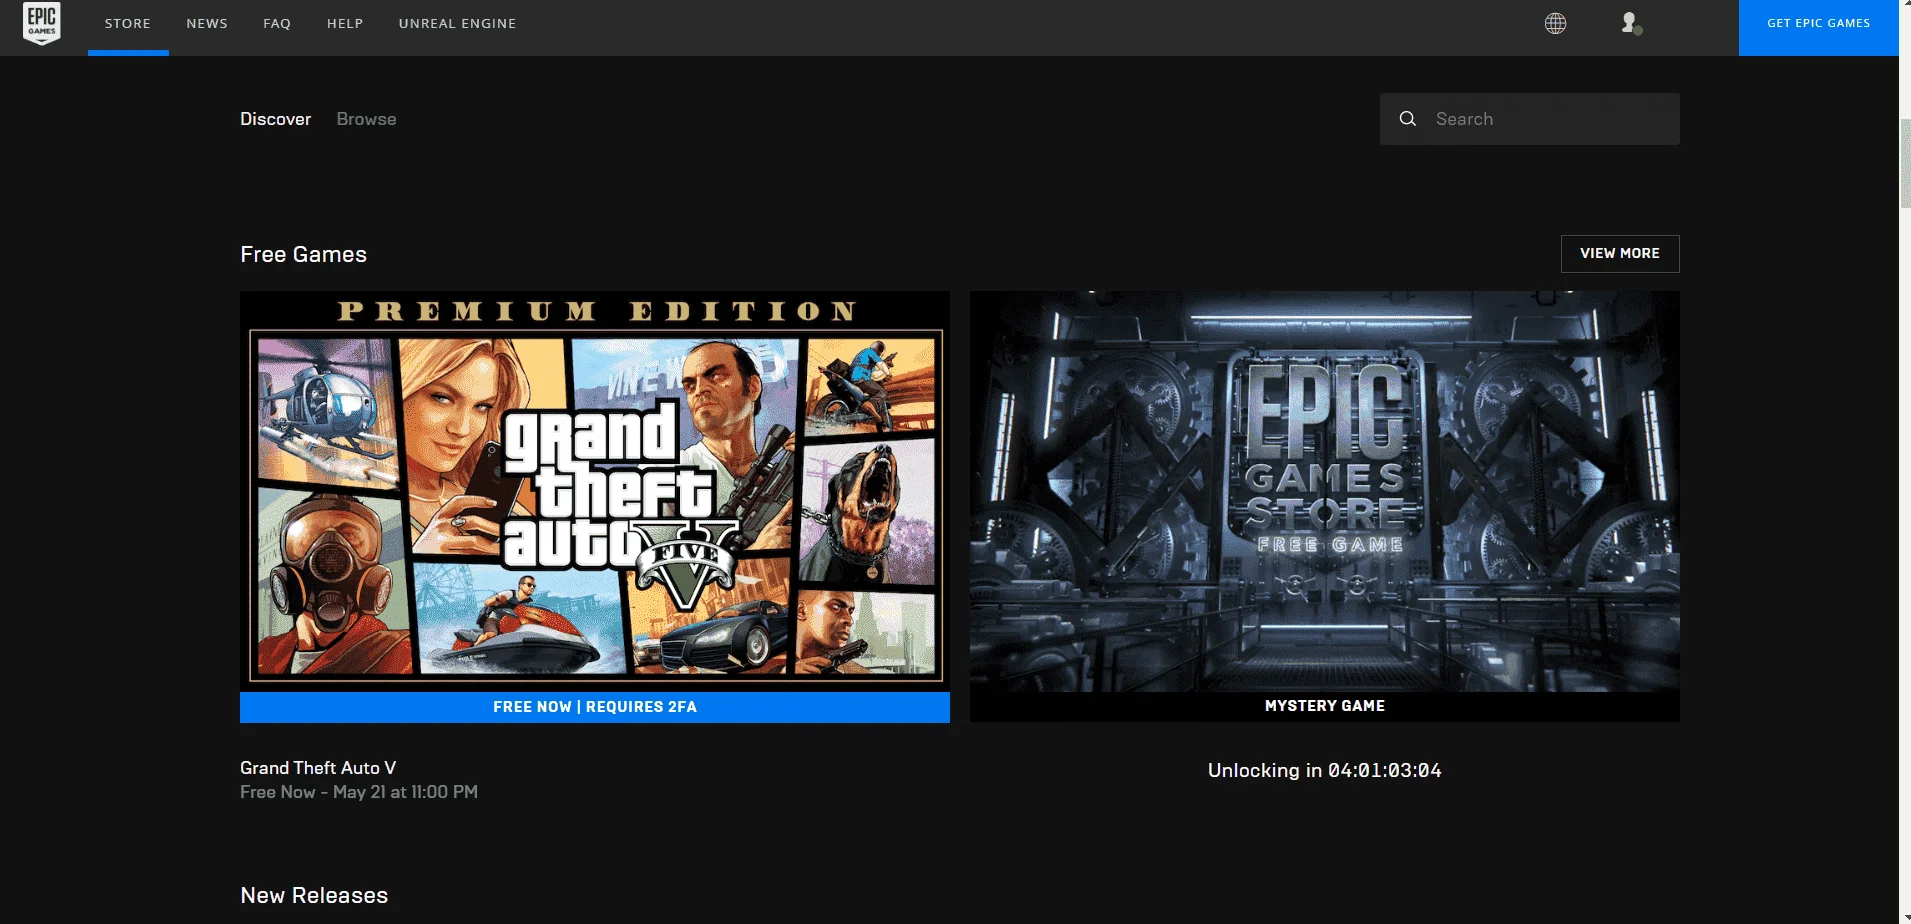Screen dimensions: 1911x924
Task: Click the Free Now May 21 date text
Action: pyautogui.click(x=359, y=792)
